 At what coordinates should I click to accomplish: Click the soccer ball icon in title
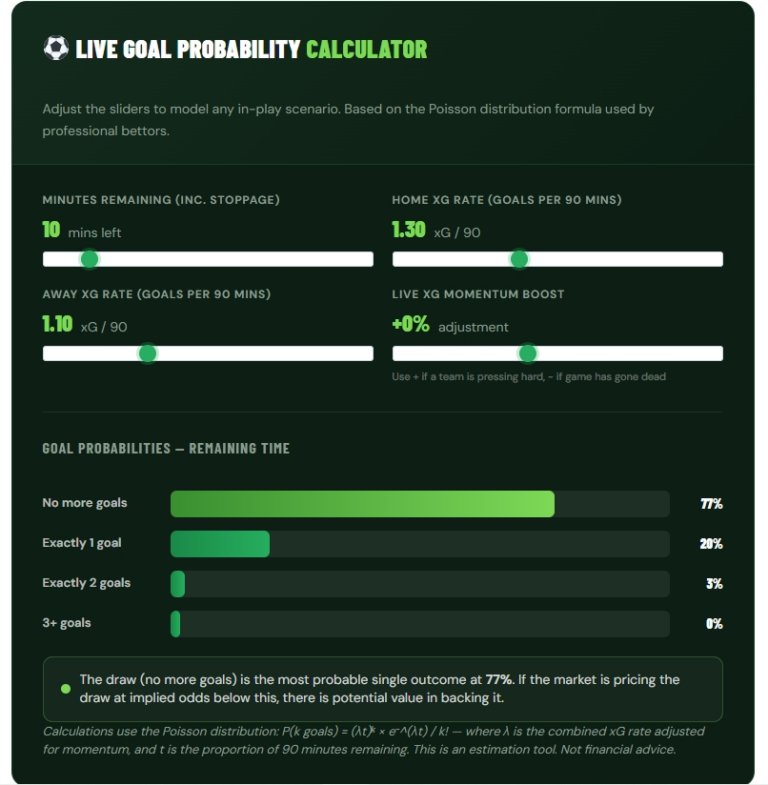[x=56, y=49]
